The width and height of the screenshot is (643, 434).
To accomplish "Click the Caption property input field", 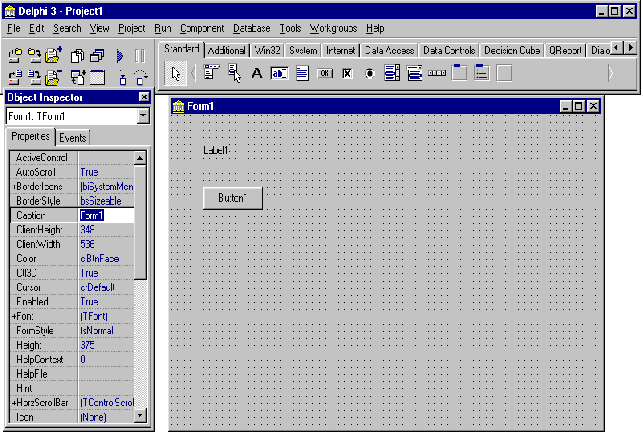I will click(x=105, y=215).
